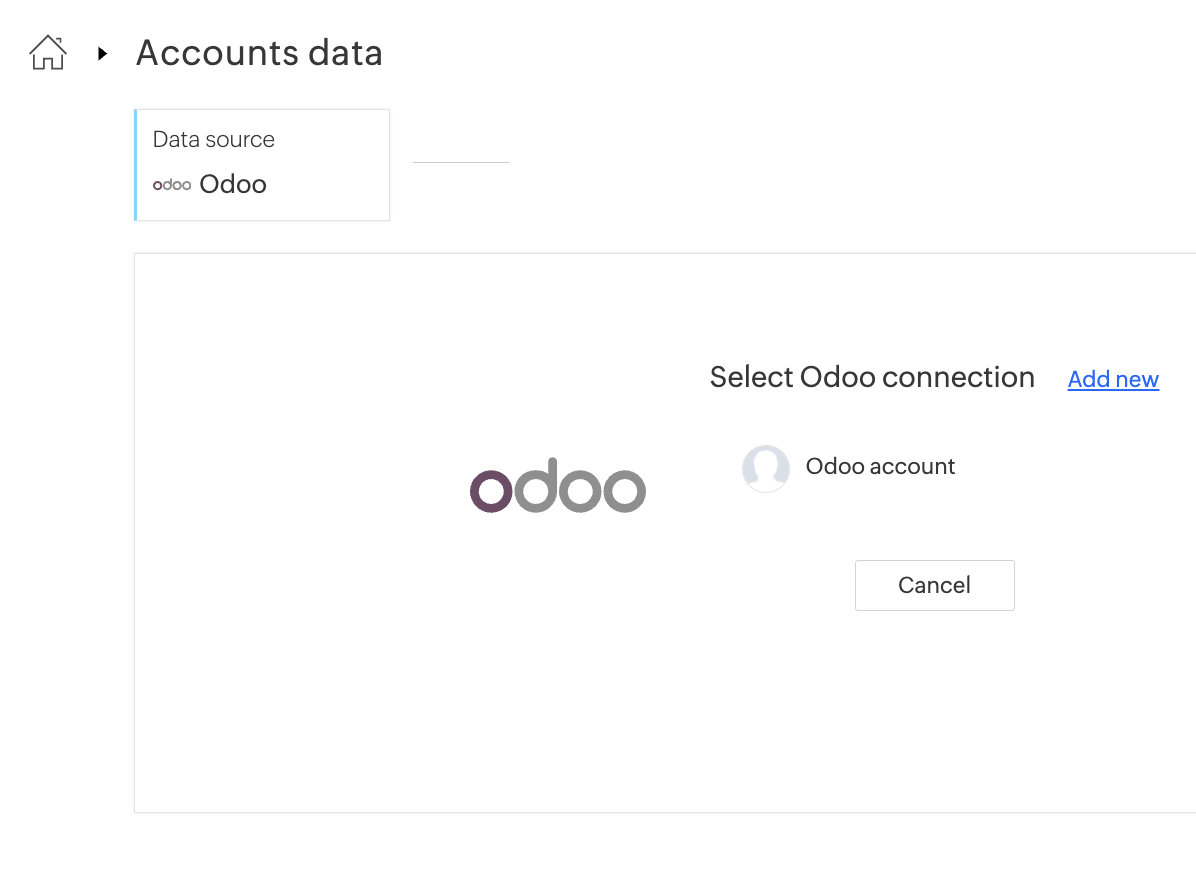The image size is (1196, 882).
Task: Select the Data source step card
Action: 262,165
